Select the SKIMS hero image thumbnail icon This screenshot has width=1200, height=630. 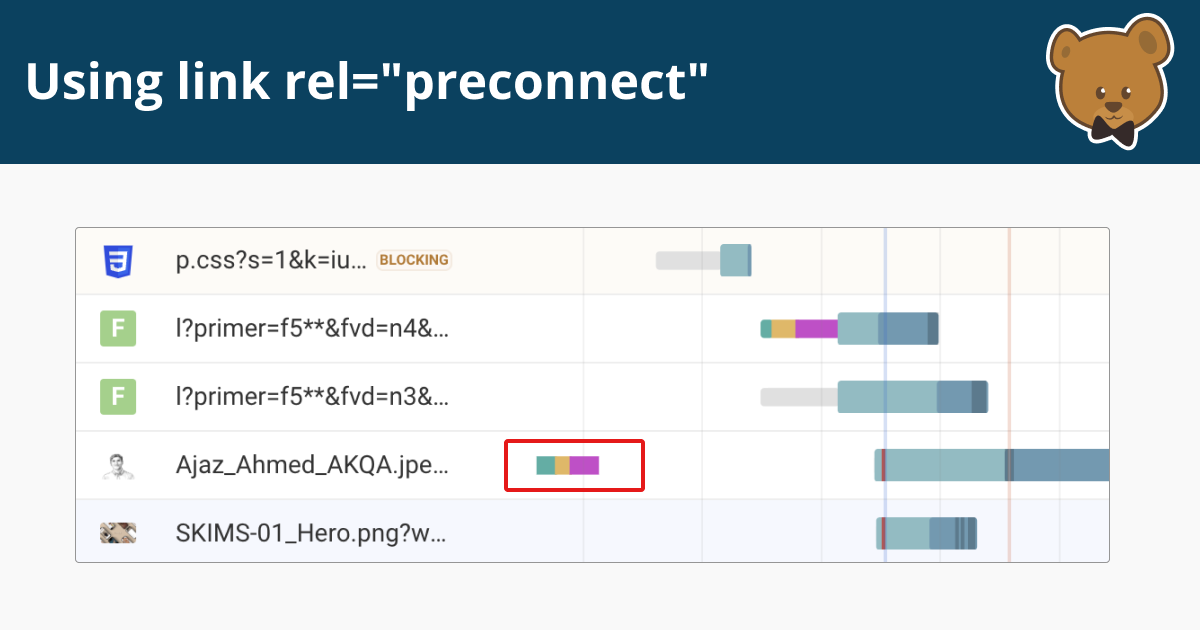click(x=118, y=532)
